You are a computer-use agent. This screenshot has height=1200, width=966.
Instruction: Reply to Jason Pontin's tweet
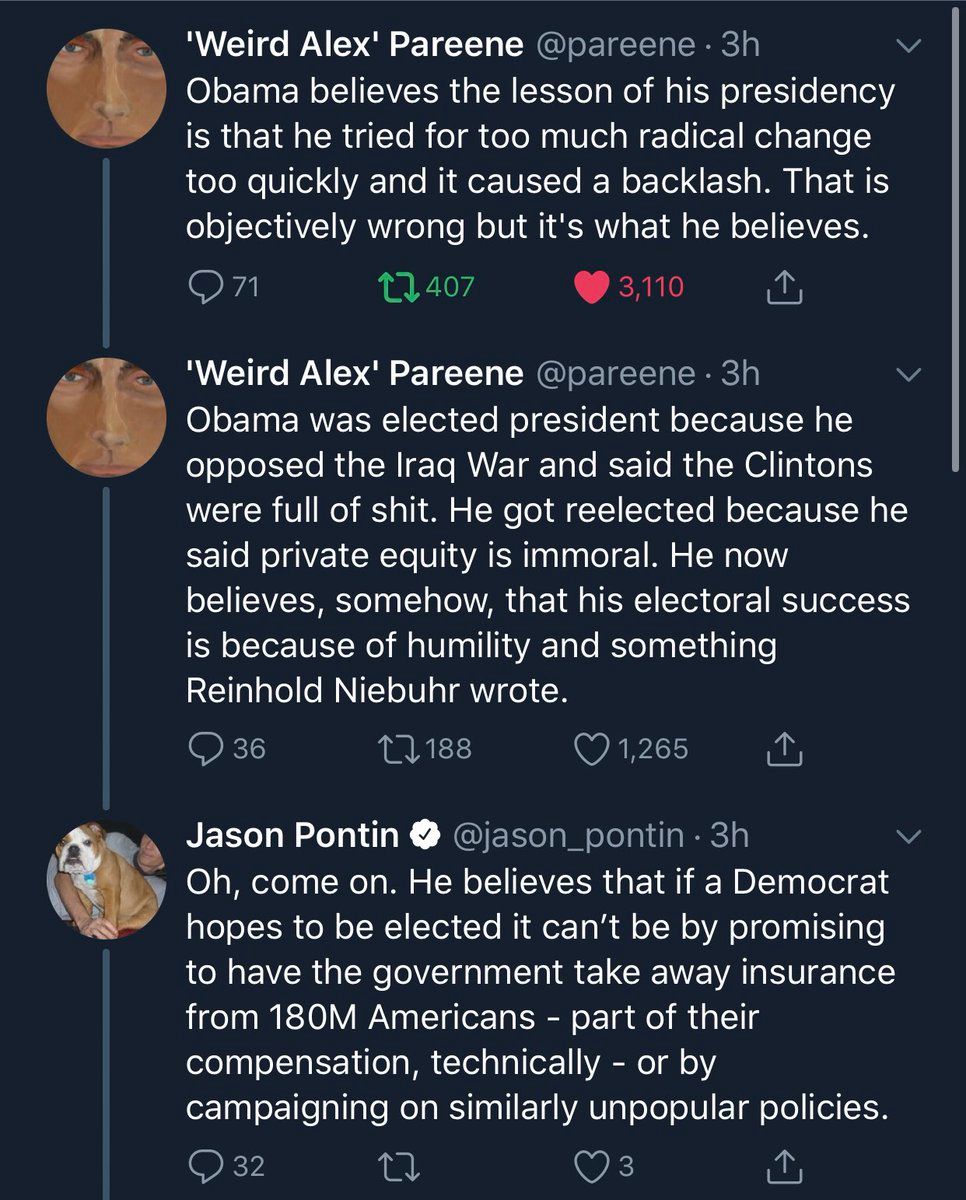[204, 1166]
